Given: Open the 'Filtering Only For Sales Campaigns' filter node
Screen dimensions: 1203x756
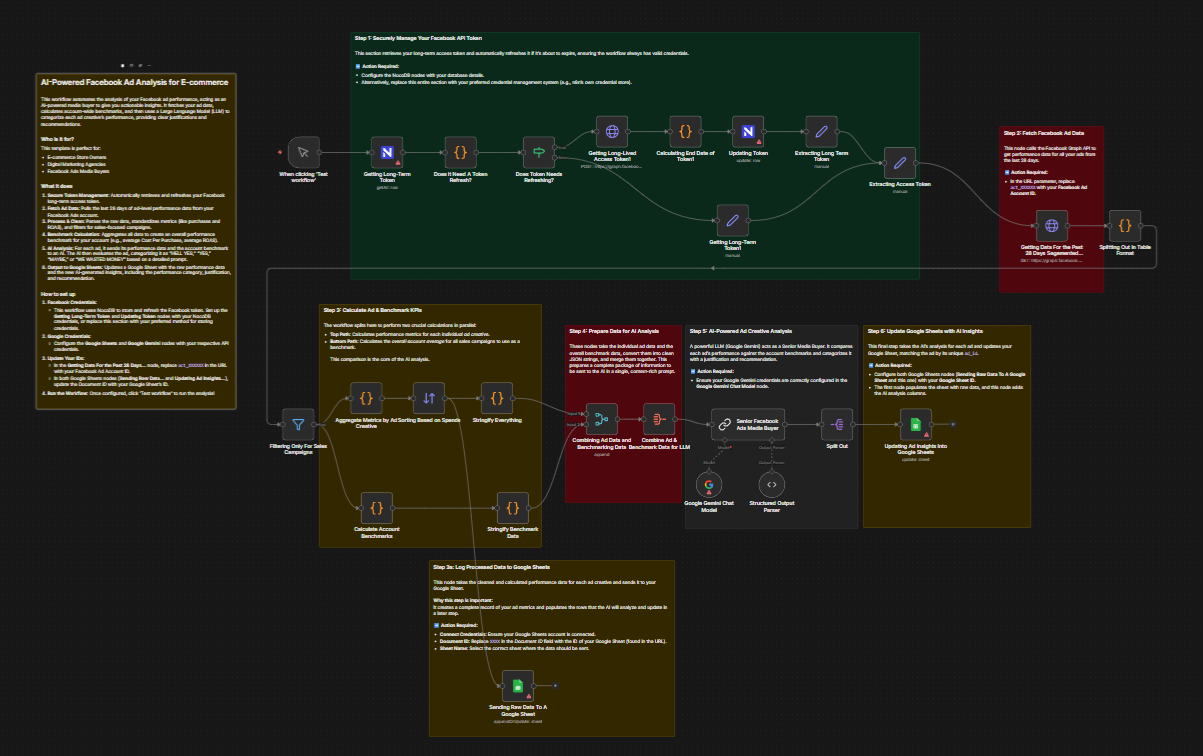Looking at the screenshot, I should (298, 424).
